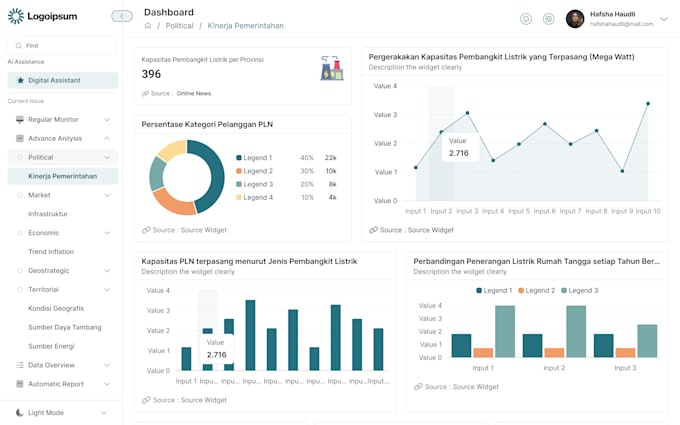Viewport: 680px width, 425px height.
Task: Click the Data Overview list icon
Action: (20, 365)
